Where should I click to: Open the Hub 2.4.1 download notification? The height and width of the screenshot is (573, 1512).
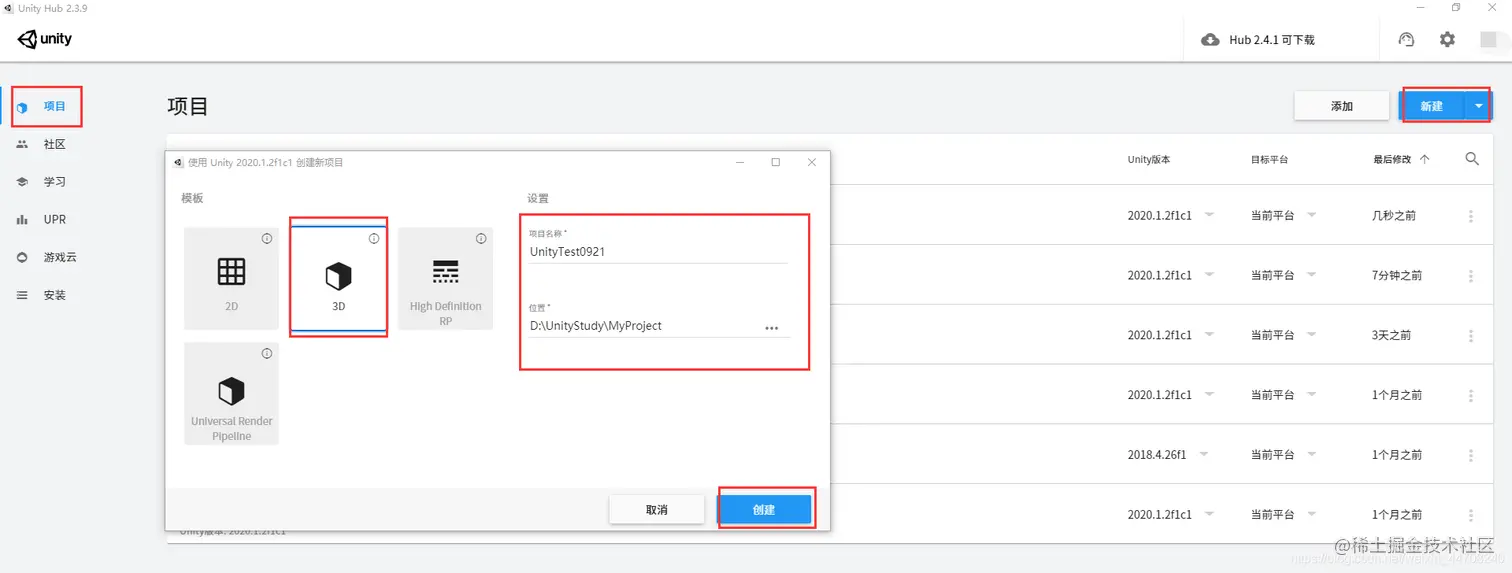click(1257, 40)
